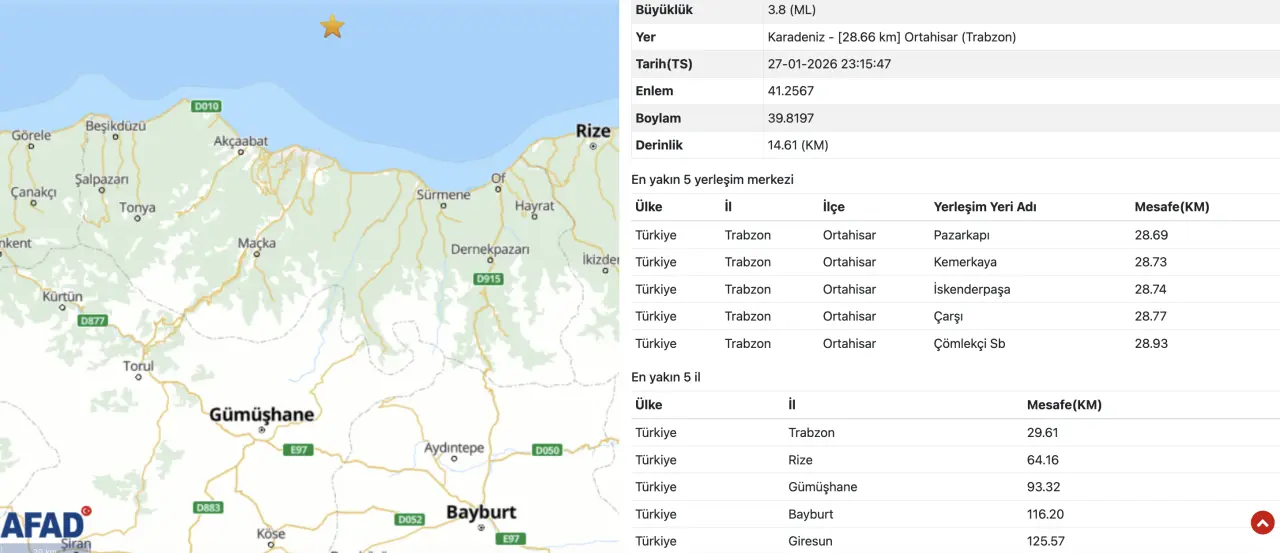Click the Rize city label on map
The height and width of the screenshot is (553, 1280).
click(593, 131)
